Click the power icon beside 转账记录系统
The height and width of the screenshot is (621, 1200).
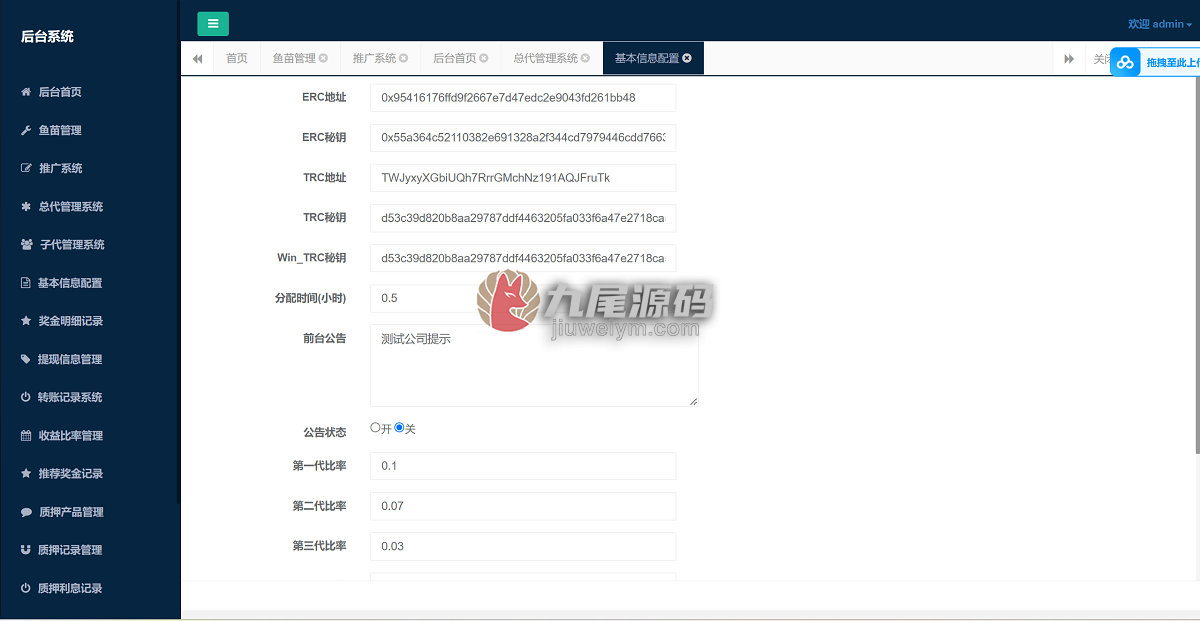(26, 397)
